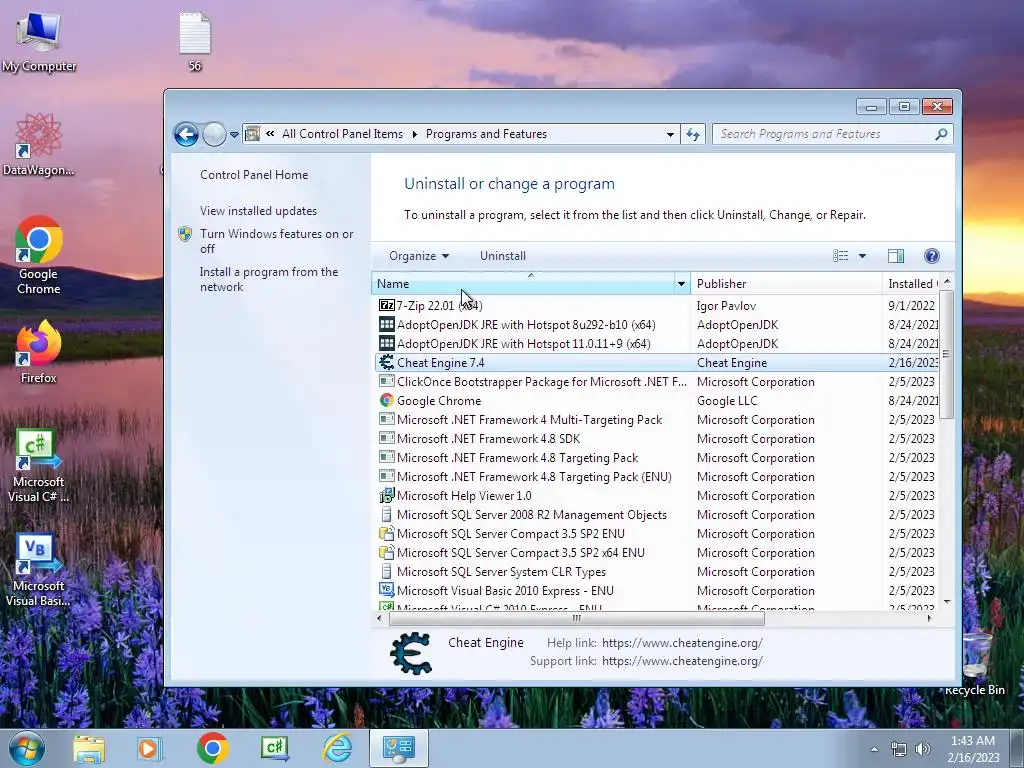
Task: Select Google Chrome desktop shortcut
Action: tap(39, 255)
